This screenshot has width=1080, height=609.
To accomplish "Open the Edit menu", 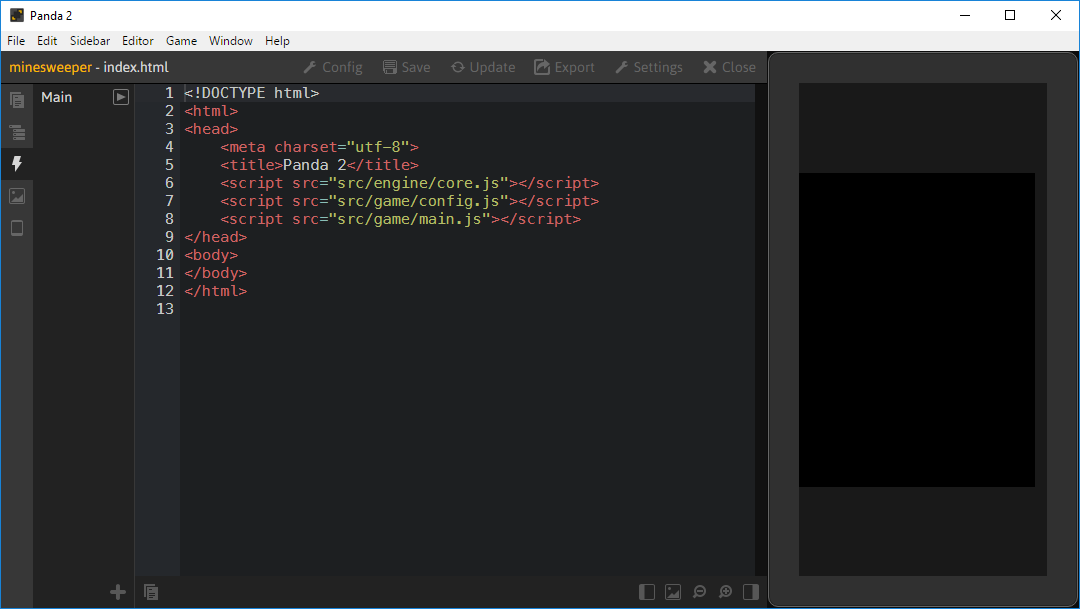I will pos(47,41).
